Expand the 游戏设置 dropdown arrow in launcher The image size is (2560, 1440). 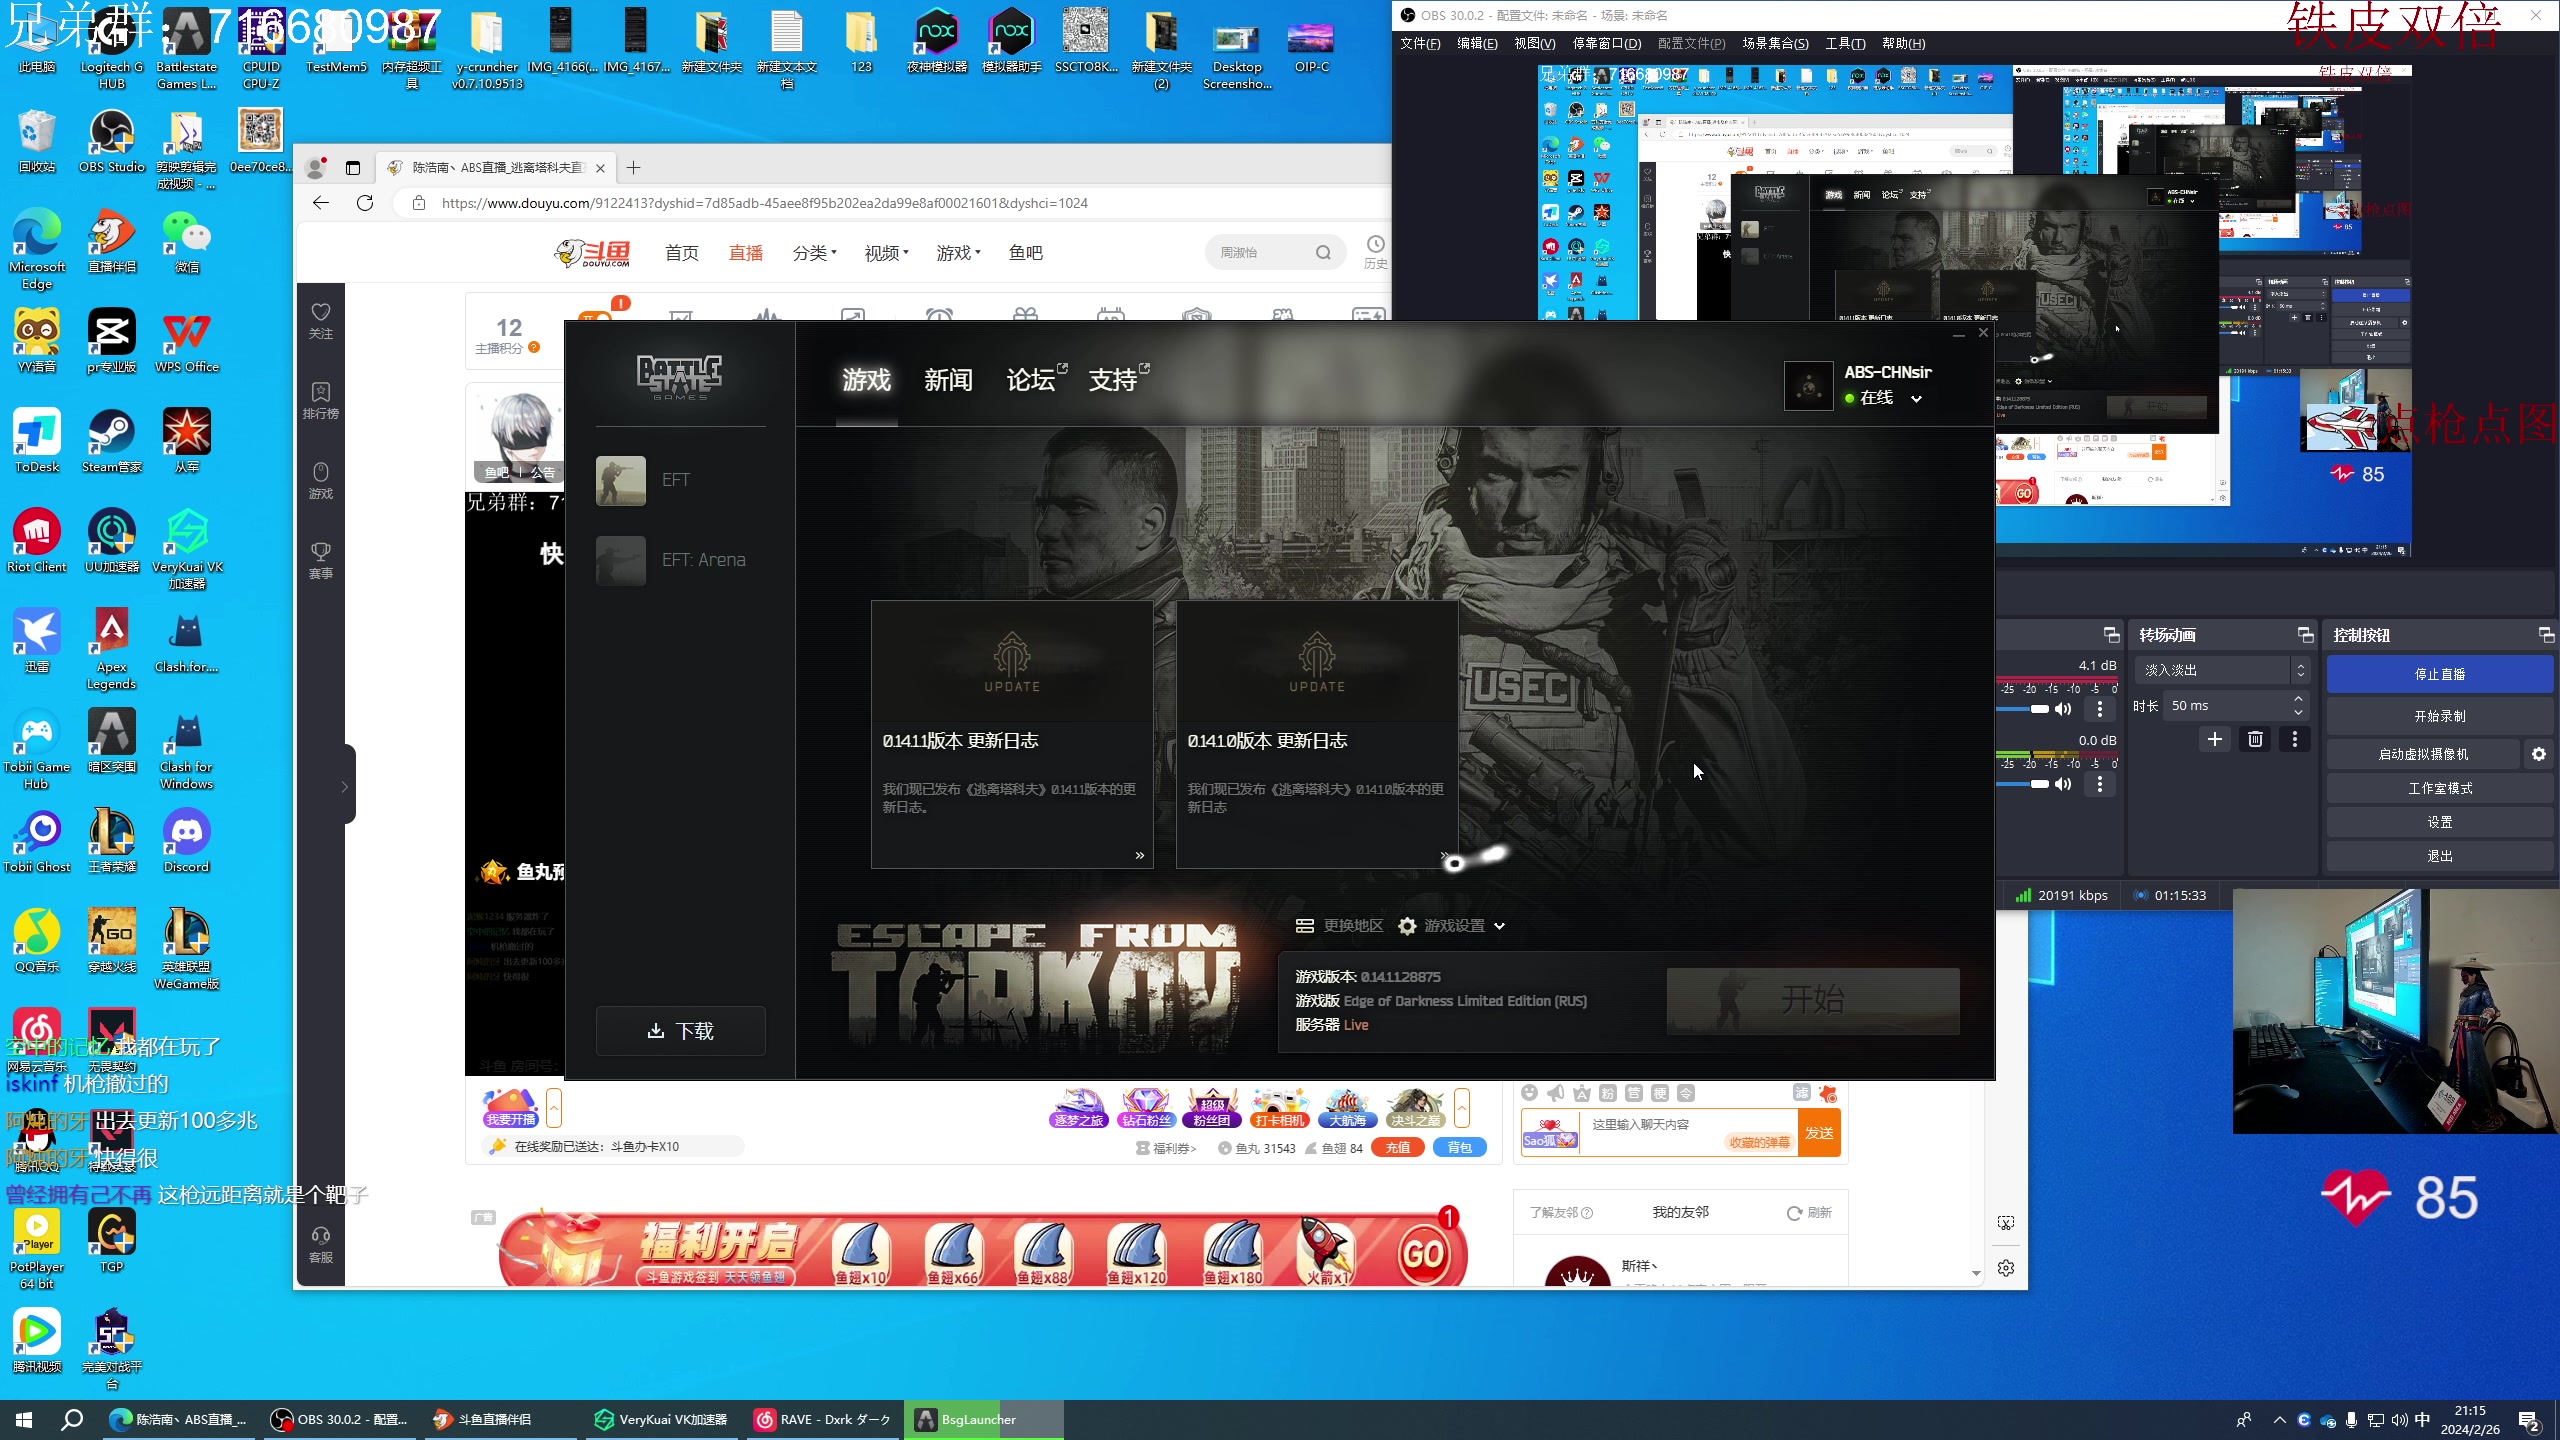pyautogui.click(x=1499, y=926)
